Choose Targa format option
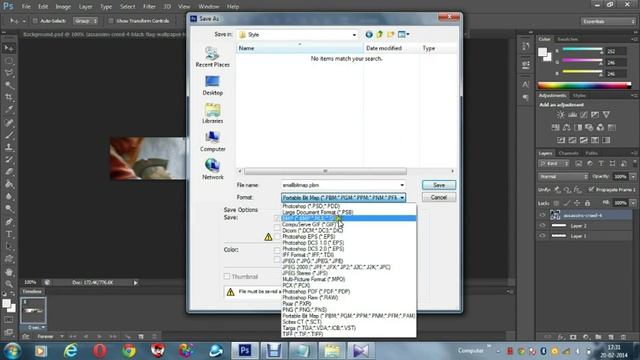The height and width of the screenshot is (360, 640). point(319,328)
